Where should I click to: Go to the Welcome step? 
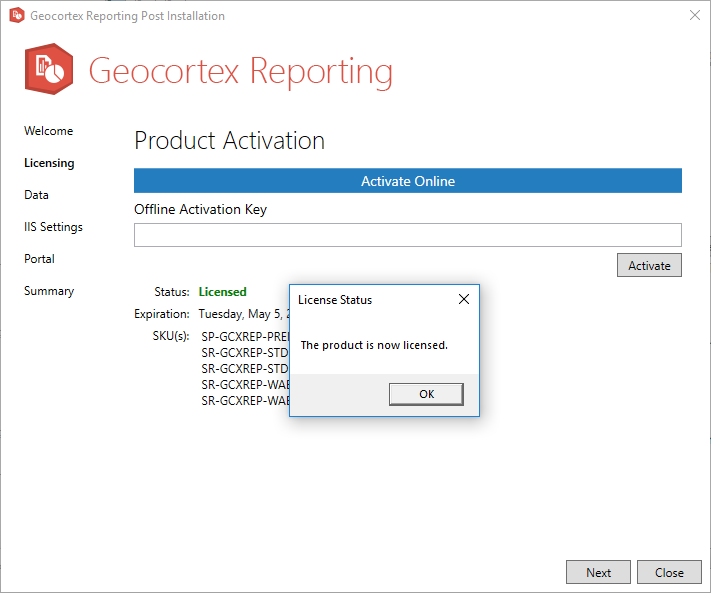(x=49, y=131)
